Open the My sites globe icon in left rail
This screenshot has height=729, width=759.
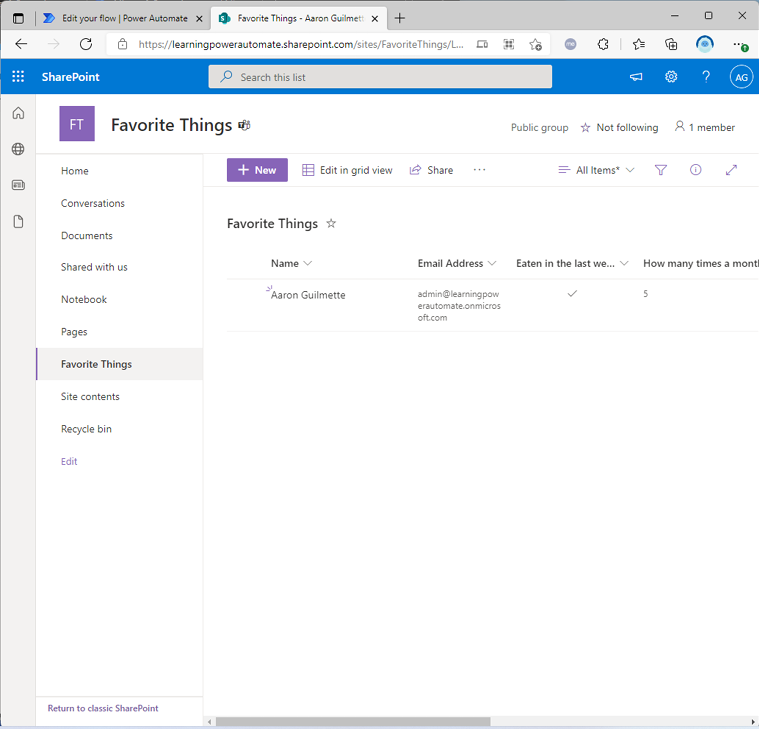(18, 149)
